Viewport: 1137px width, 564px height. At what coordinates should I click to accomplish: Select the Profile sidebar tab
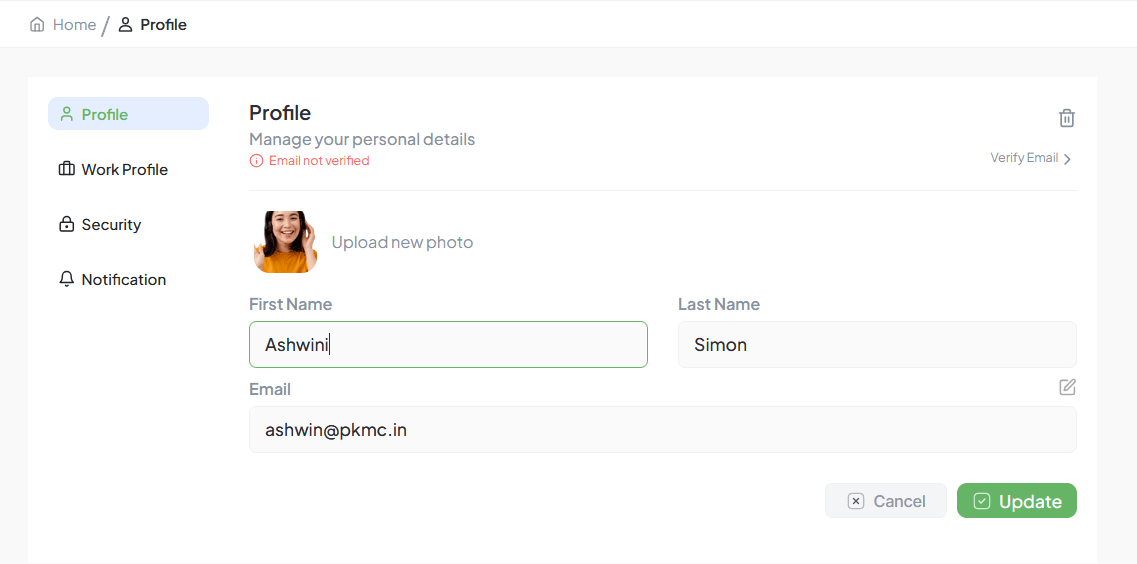click(105, 115)
